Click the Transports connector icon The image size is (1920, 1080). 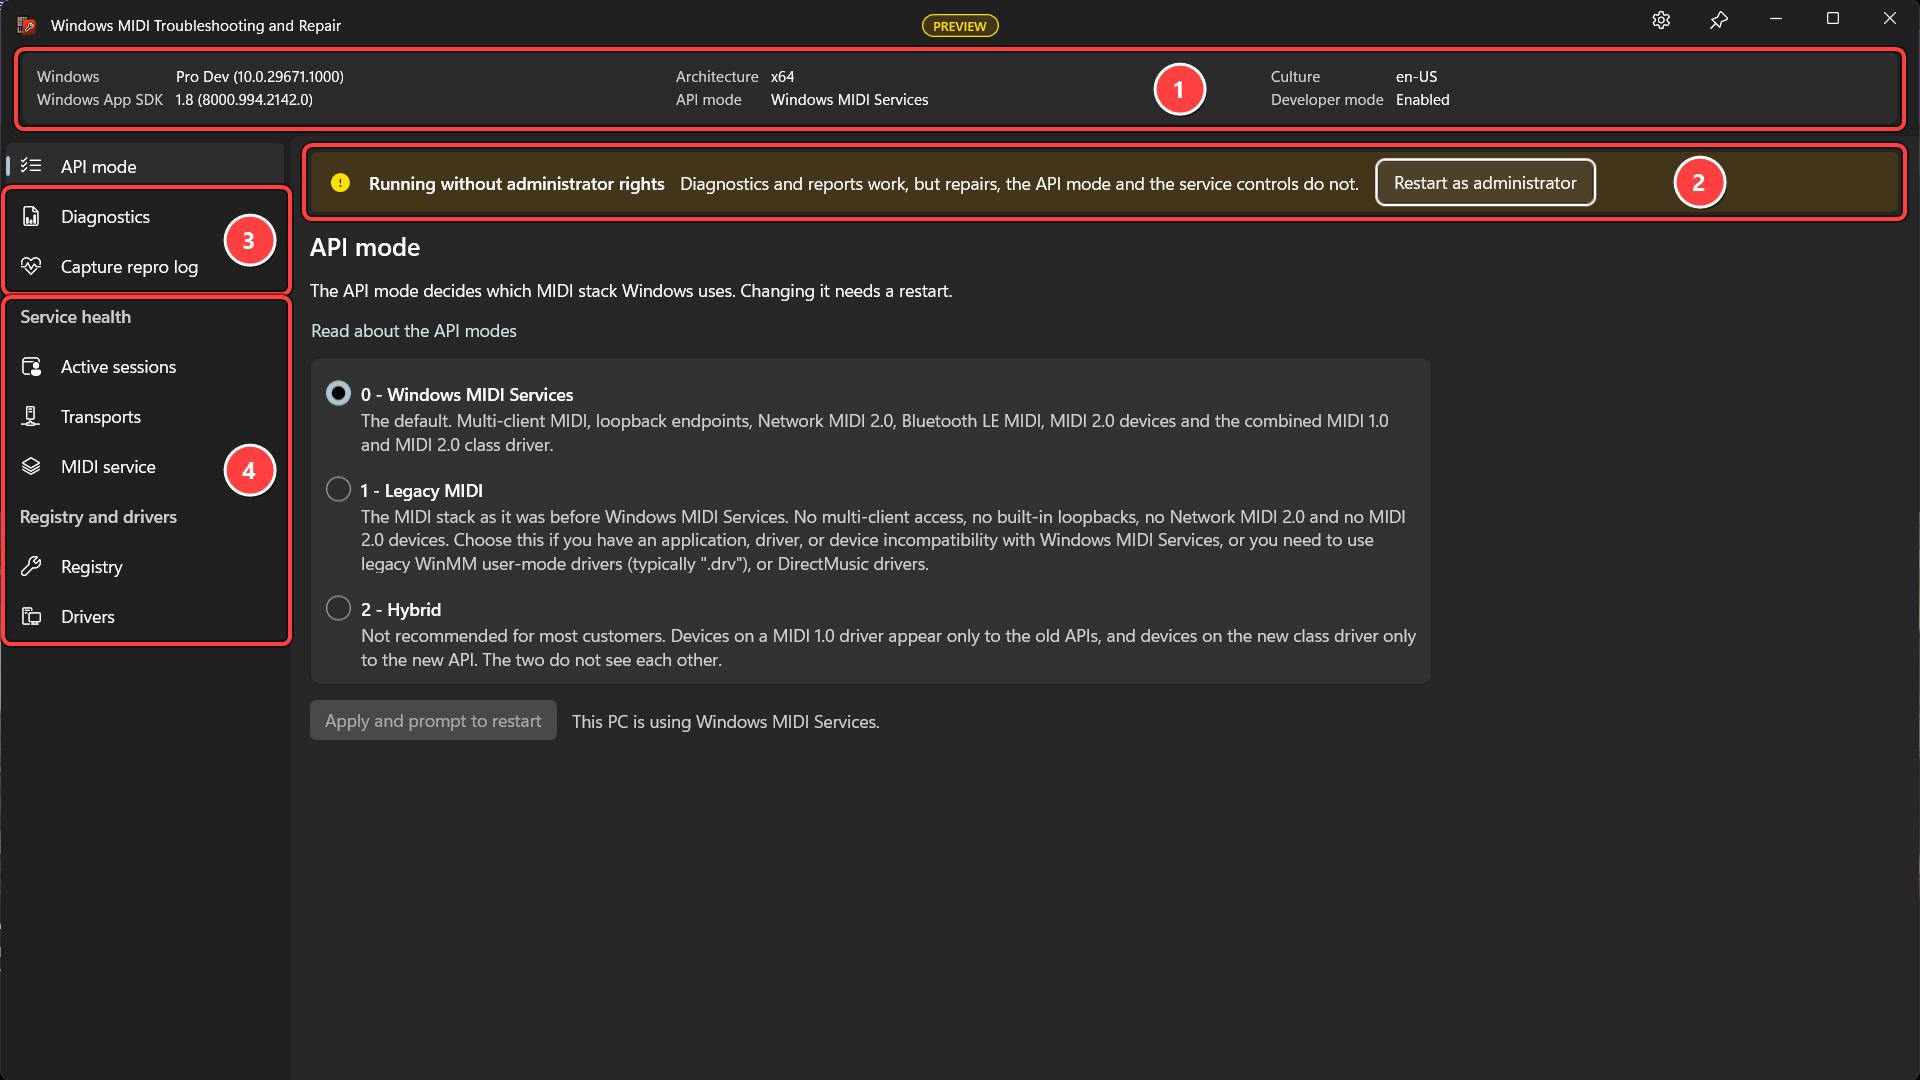[31, 416]
